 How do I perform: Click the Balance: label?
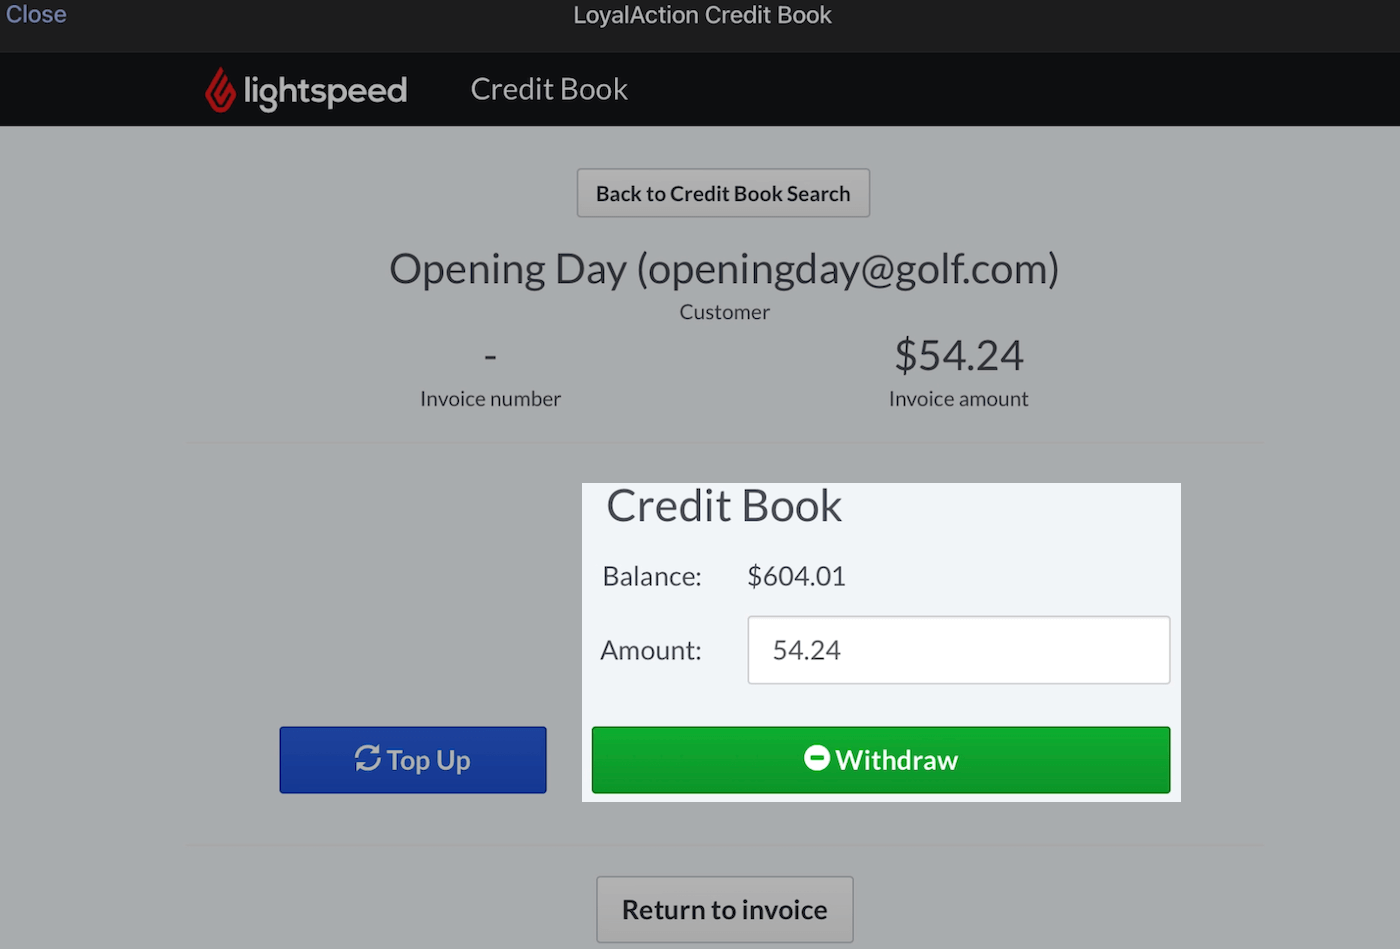click(652, 576)
